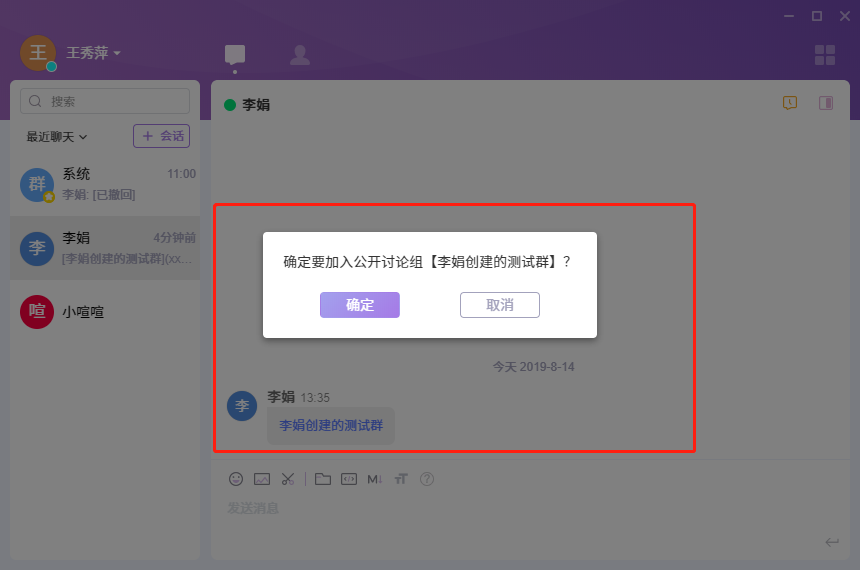Click the 确定 button to join
Image resolution: width=860 pixels, height=570 pixels.
360,305
